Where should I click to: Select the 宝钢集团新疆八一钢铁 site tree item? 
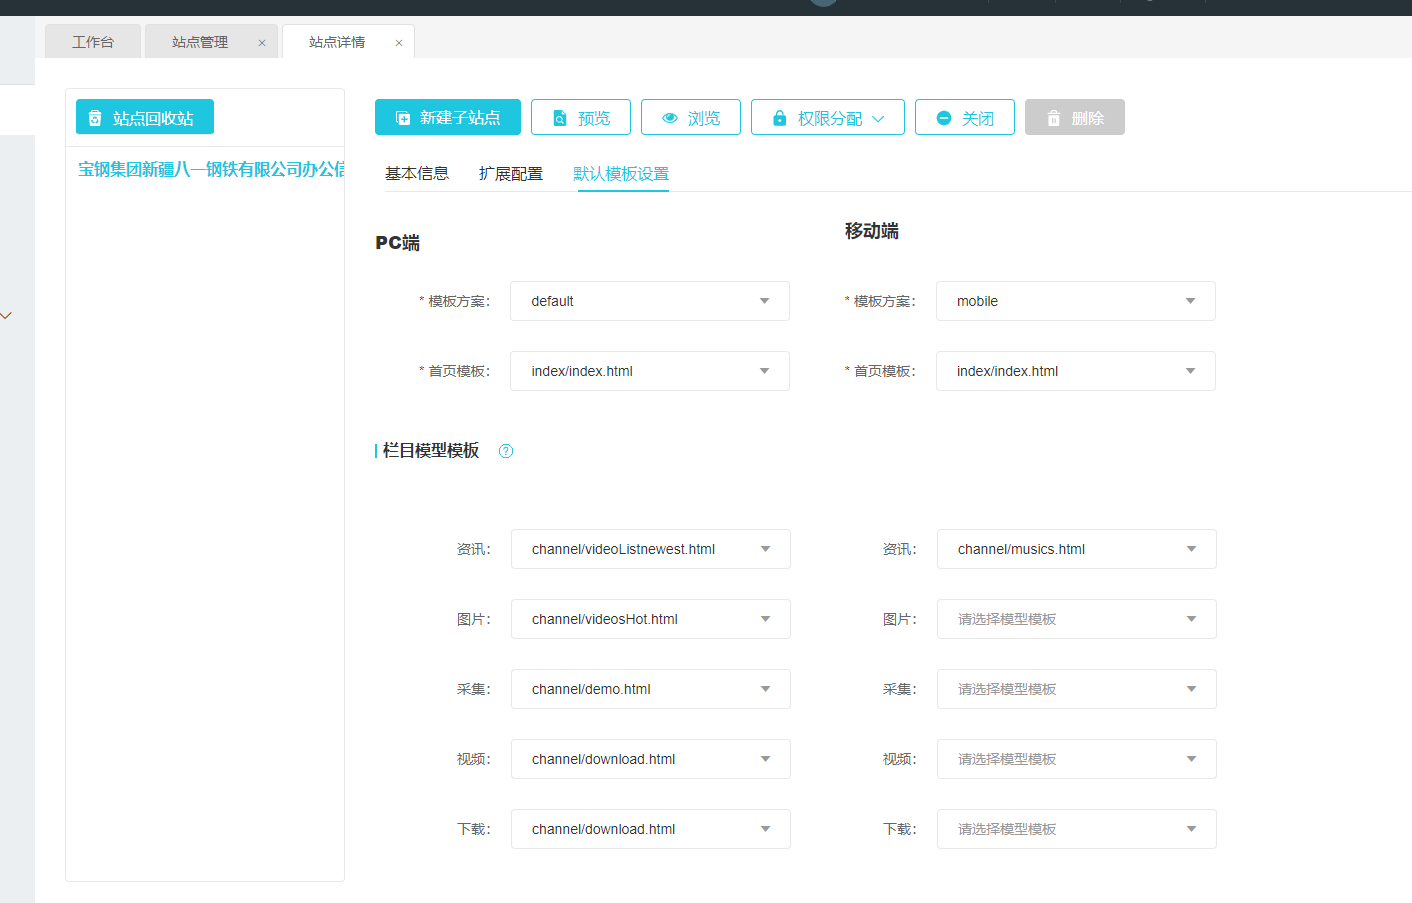coord(210,170)
